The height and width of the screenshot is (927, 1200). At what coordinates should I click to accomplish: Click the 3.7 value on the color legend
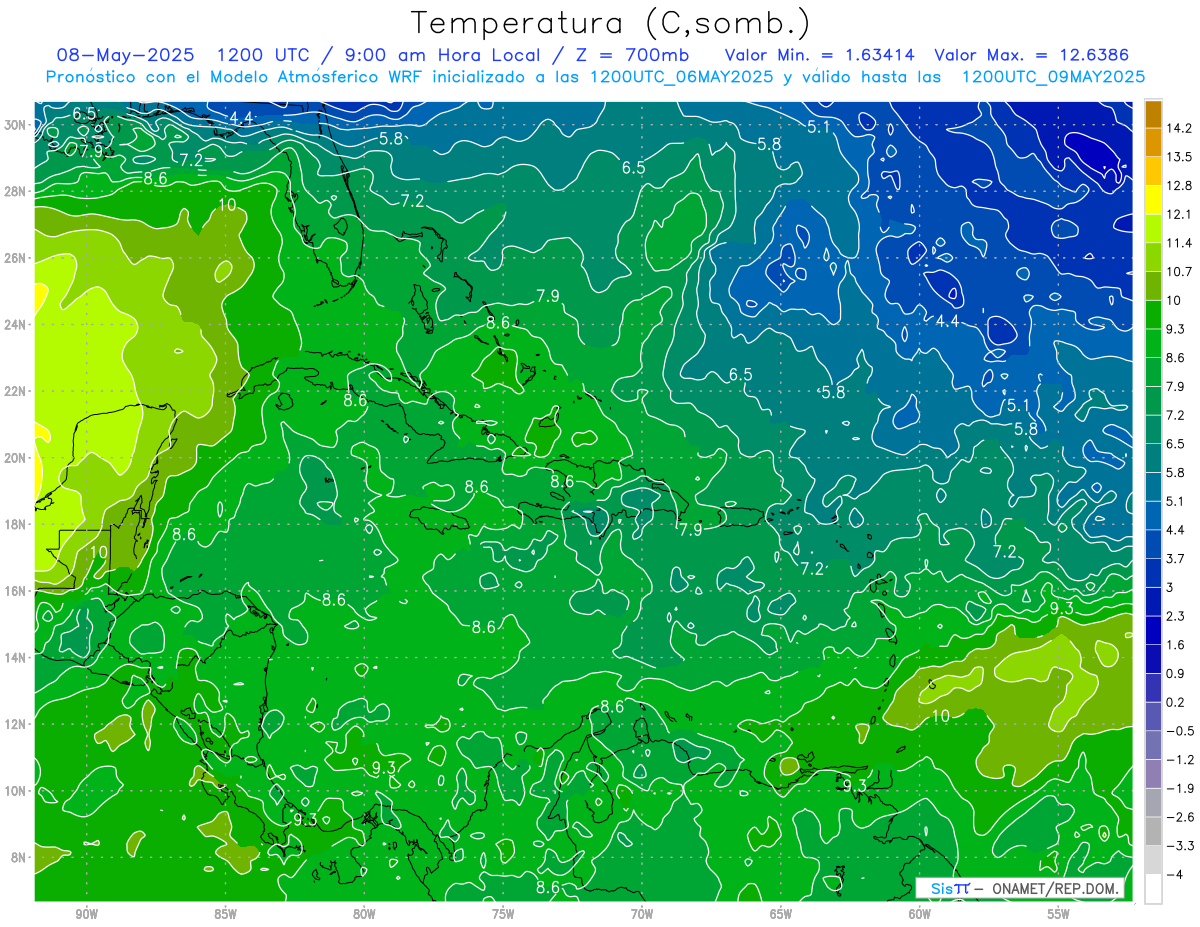coord(1176,559)
